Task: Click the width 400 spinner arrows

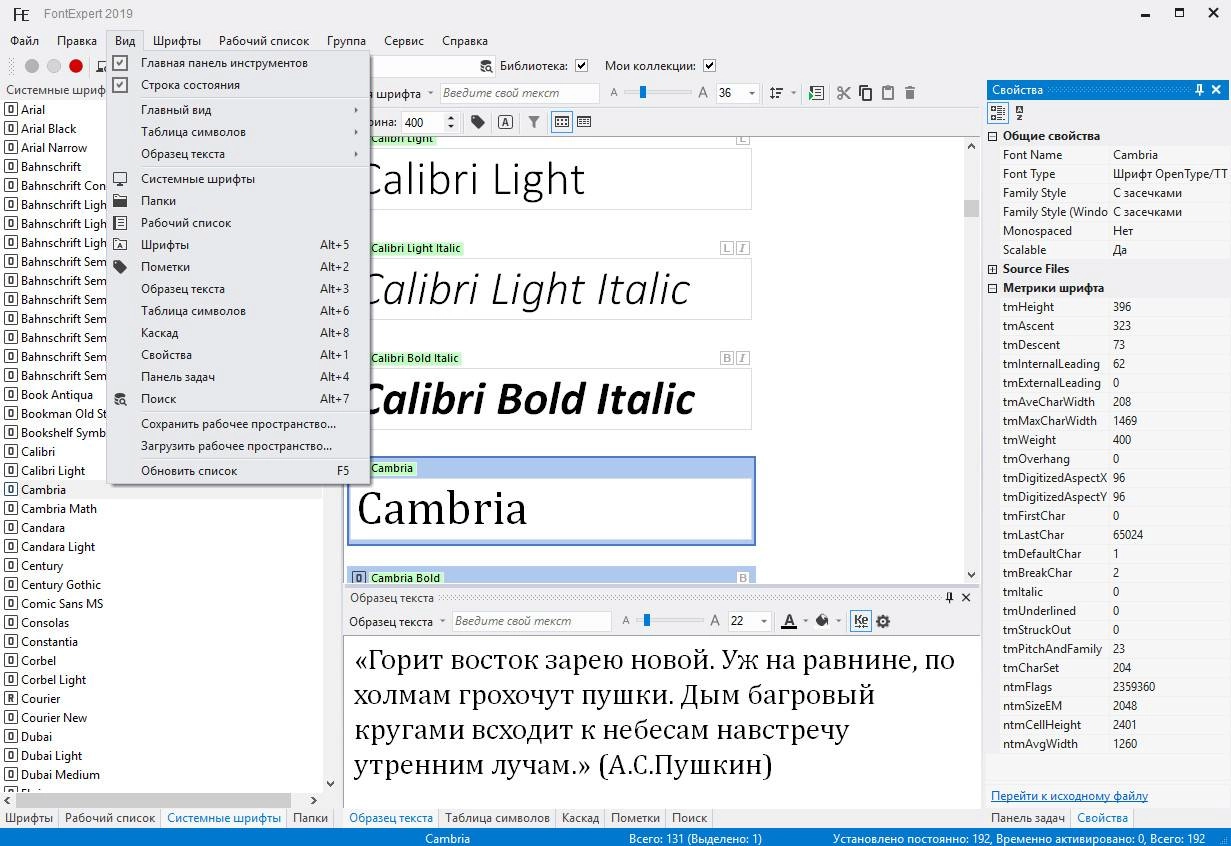Action: (451, 122)
